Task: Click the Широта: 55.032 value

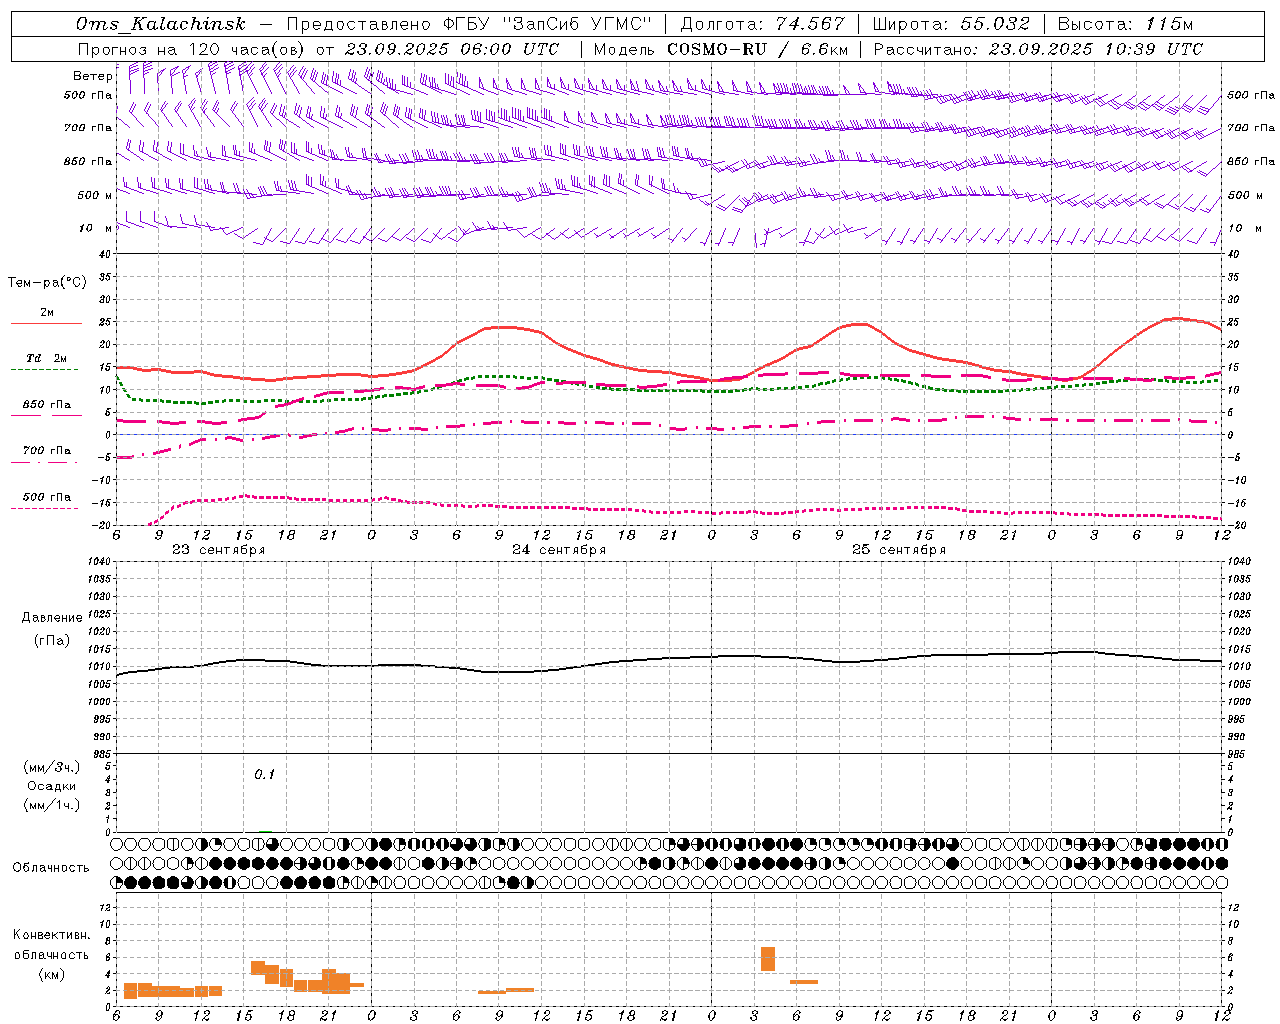Action: 951,24
